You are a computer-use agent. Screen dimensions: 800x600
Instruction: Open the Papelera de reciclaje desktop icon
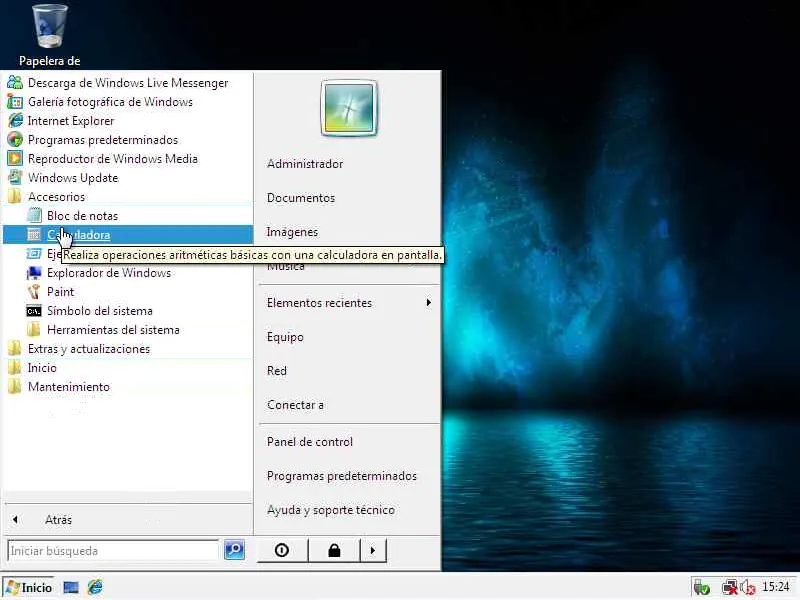click(x=49, y=35)
